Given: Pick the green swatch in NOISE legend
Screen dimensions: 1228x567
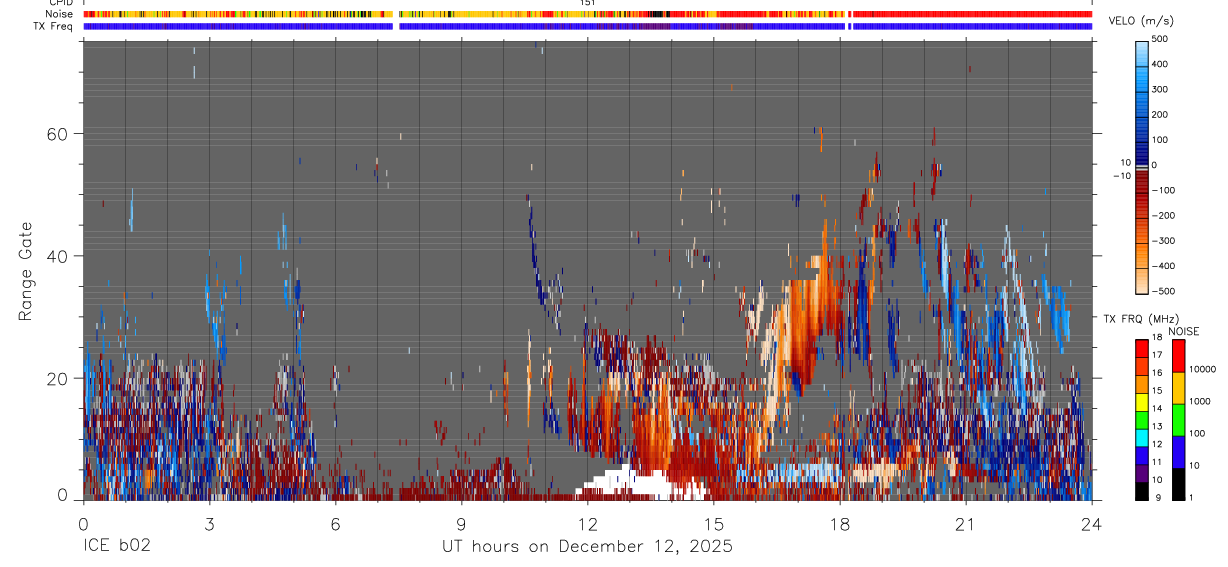Looking at the screenshot, I should tap(1179, 420).
